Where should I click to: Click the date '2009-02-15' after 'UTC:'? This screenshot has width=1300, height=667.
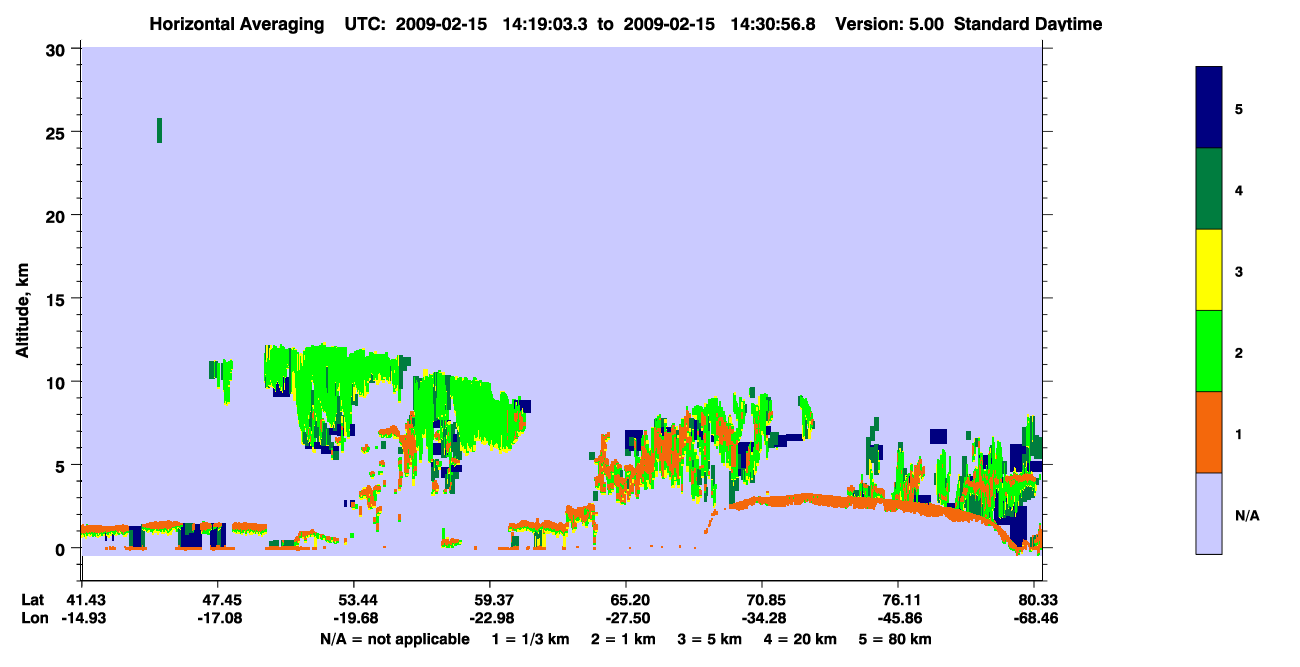coord(441,24)
